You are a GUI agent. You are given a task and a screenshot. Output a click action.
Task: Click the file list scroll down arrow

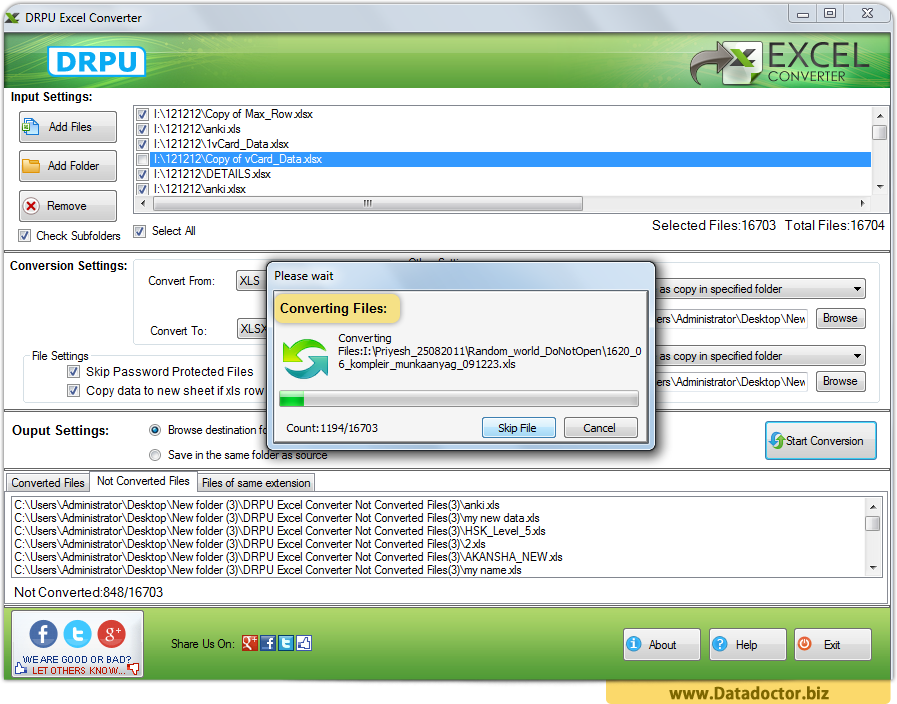pyautogui.click(x=880, y=187)
